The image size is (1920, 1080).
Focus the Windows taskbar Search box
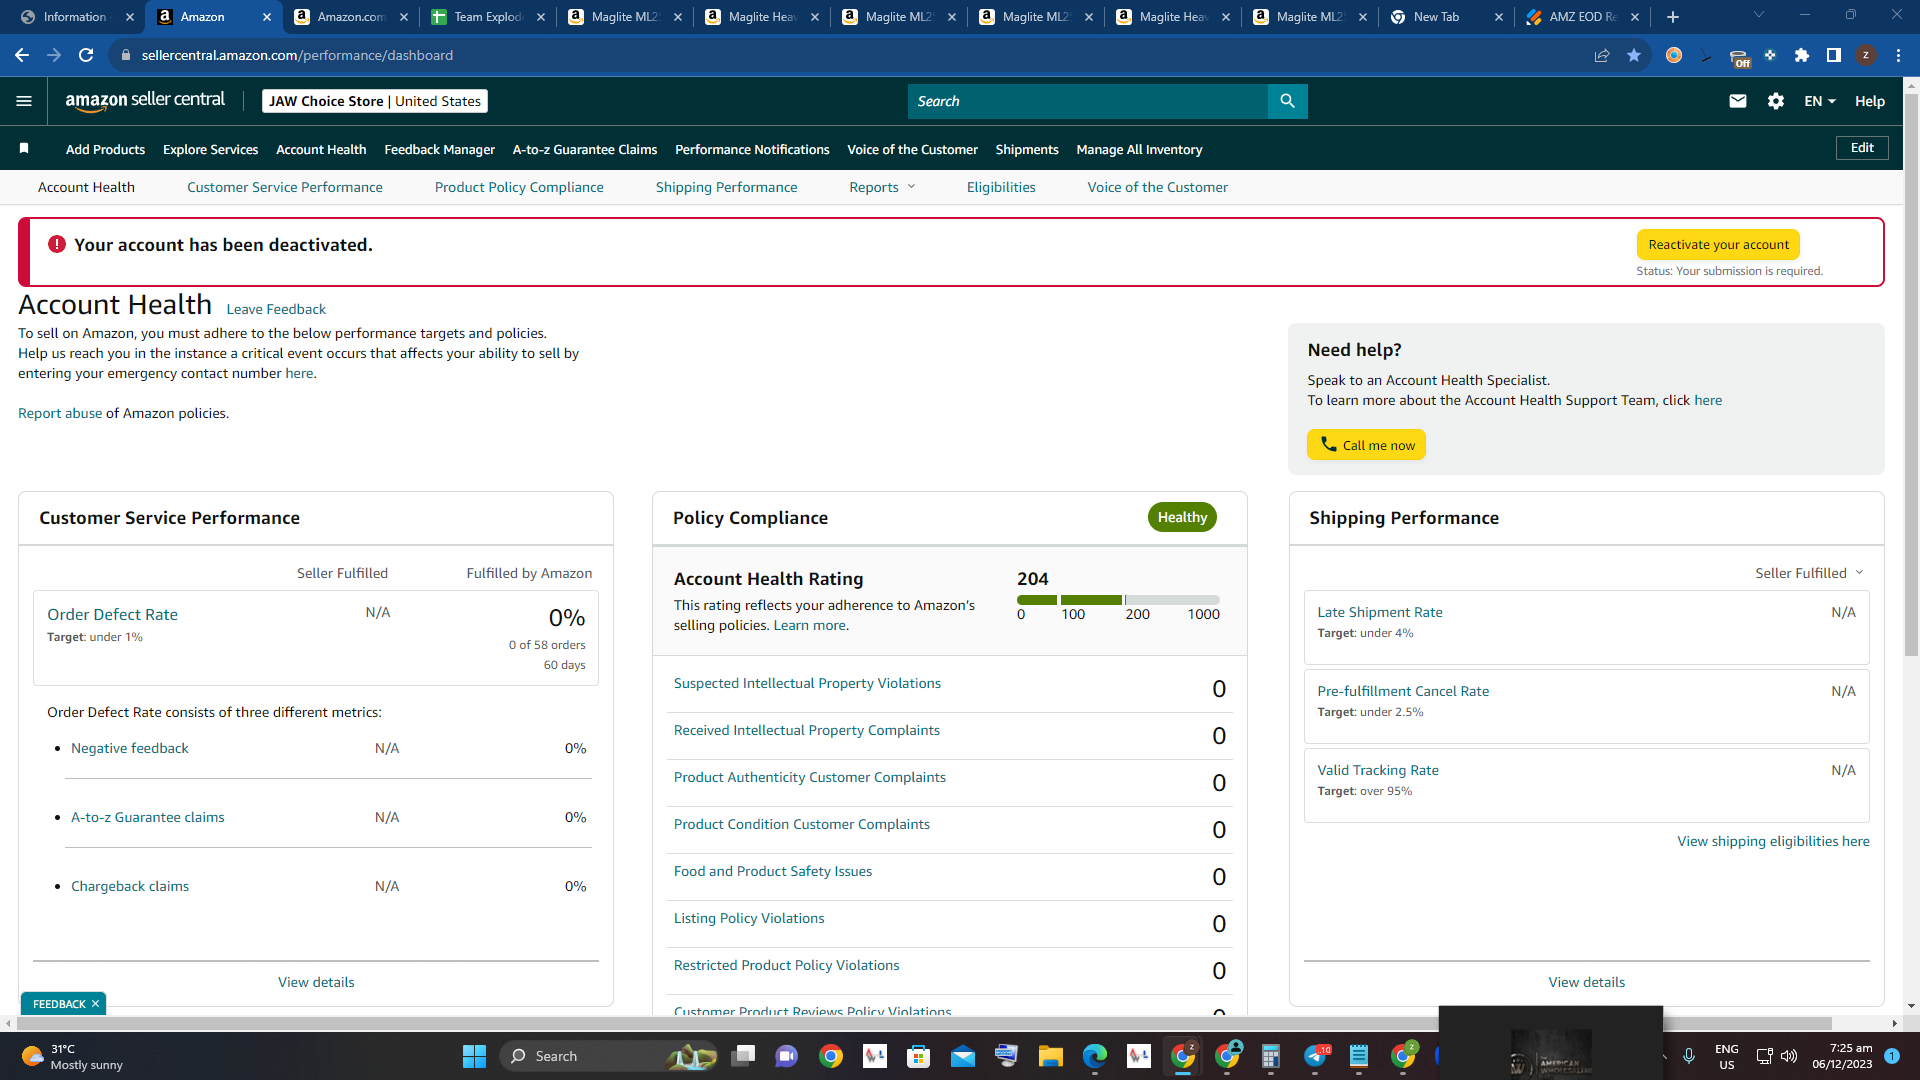click(609, 1056)
